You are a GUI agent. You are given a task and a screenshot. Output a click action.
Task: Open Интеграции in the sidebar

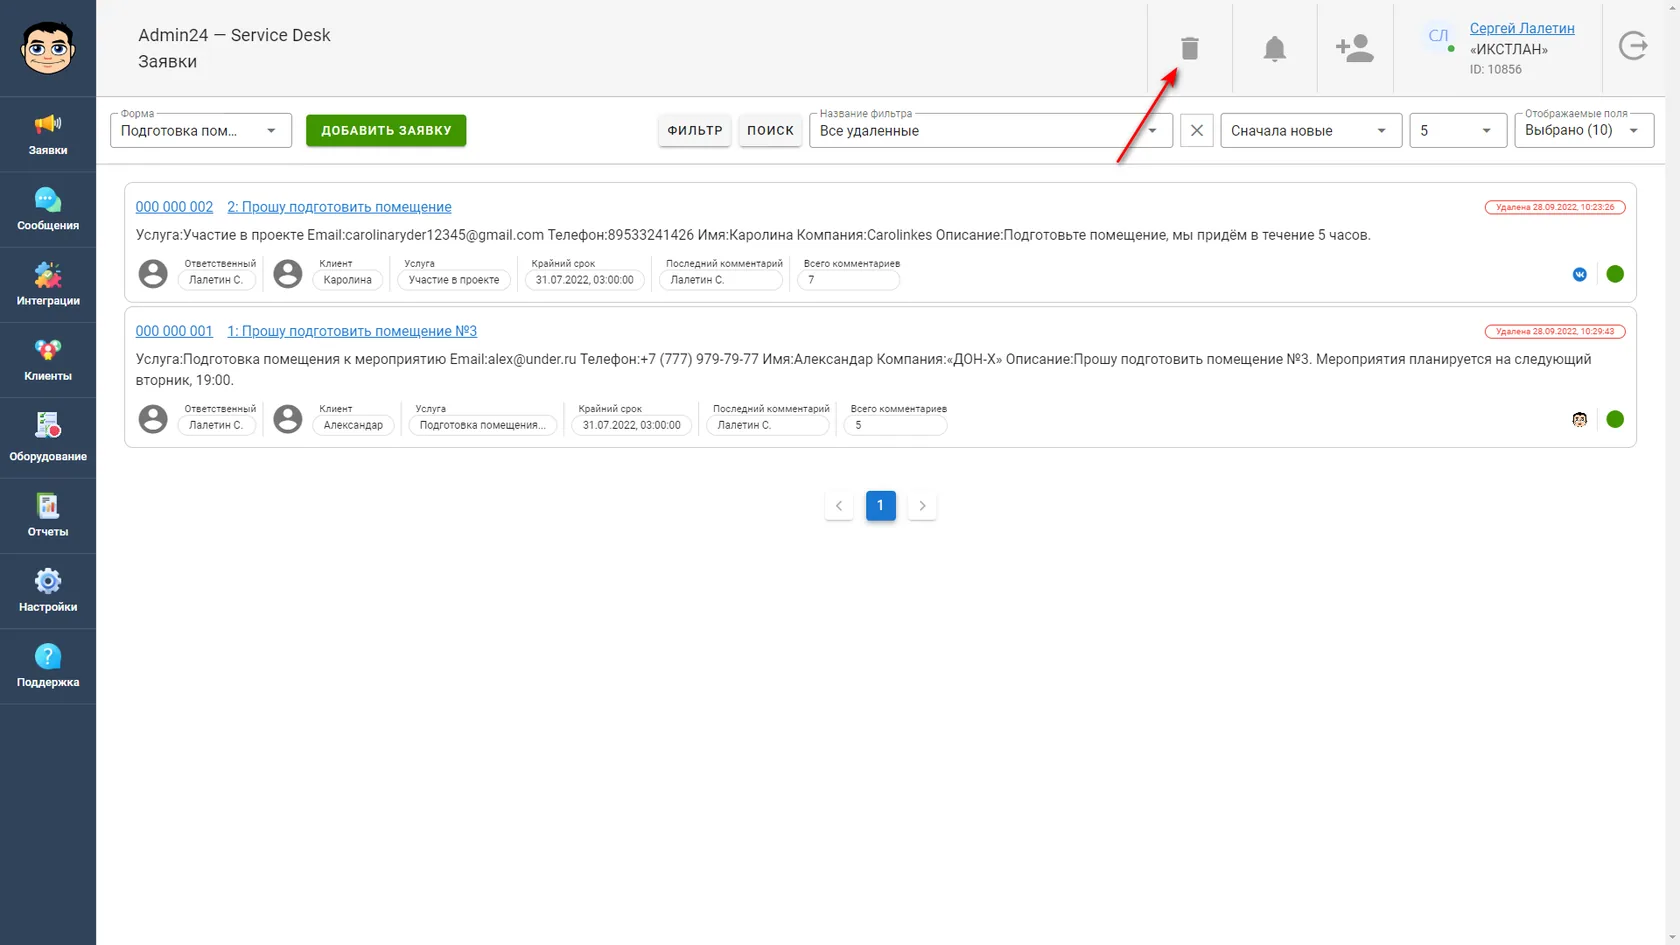point(48,285)
